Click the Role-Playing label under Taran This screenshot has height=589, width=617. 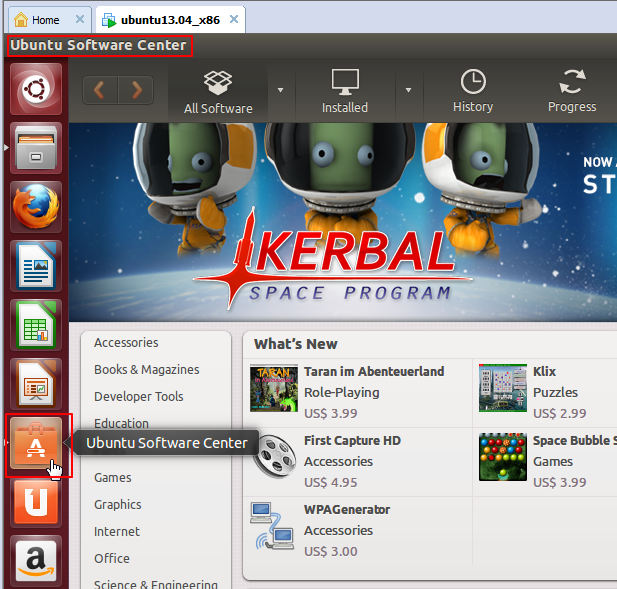(x=342, y=392)
